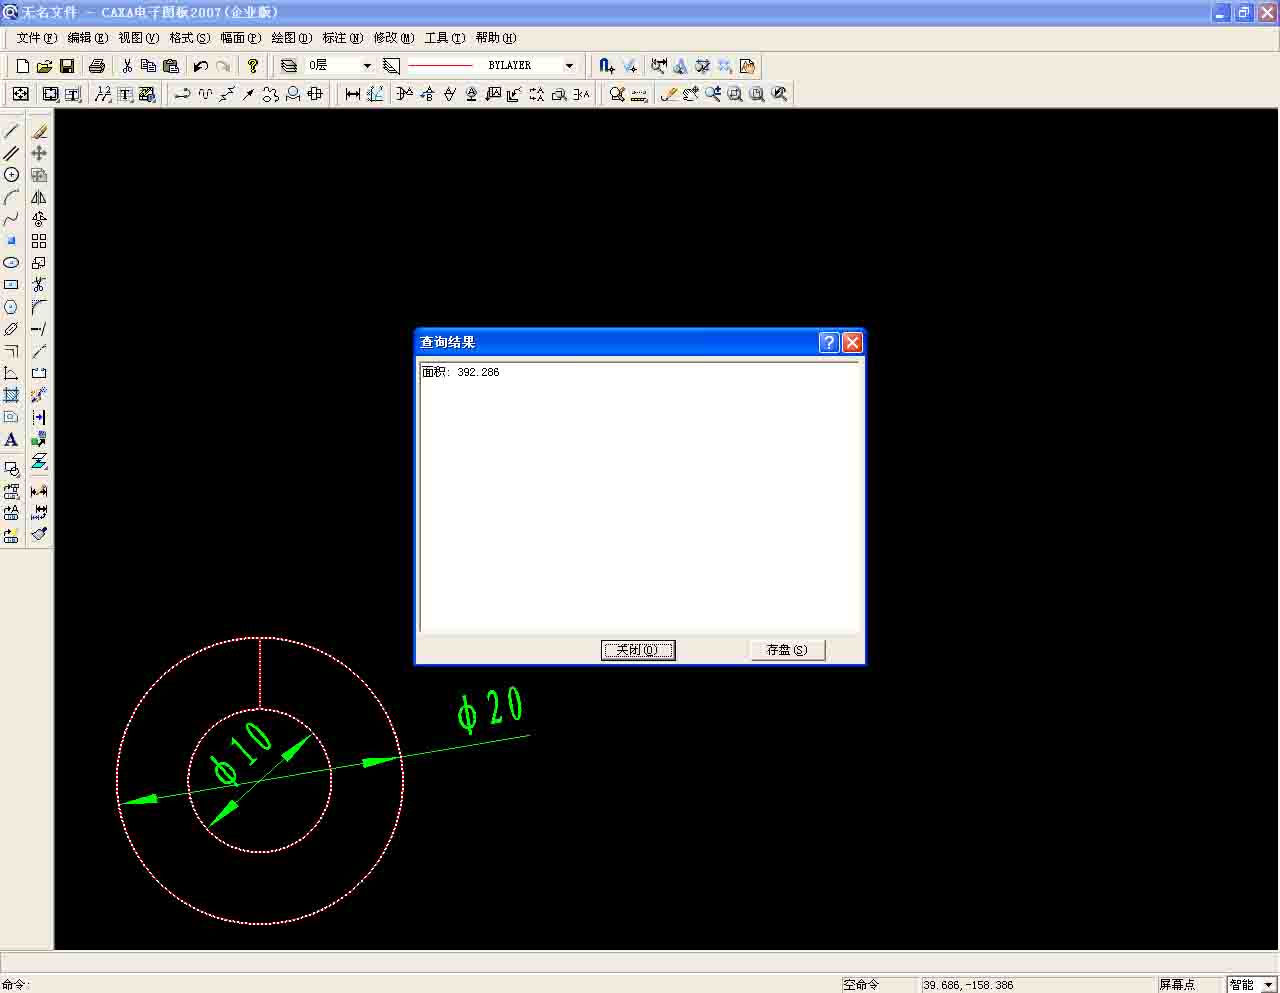Select the Circle drawing tool
Image resolution: width=1280 pixels, height=993 pixels.
(x=11, y=175)
